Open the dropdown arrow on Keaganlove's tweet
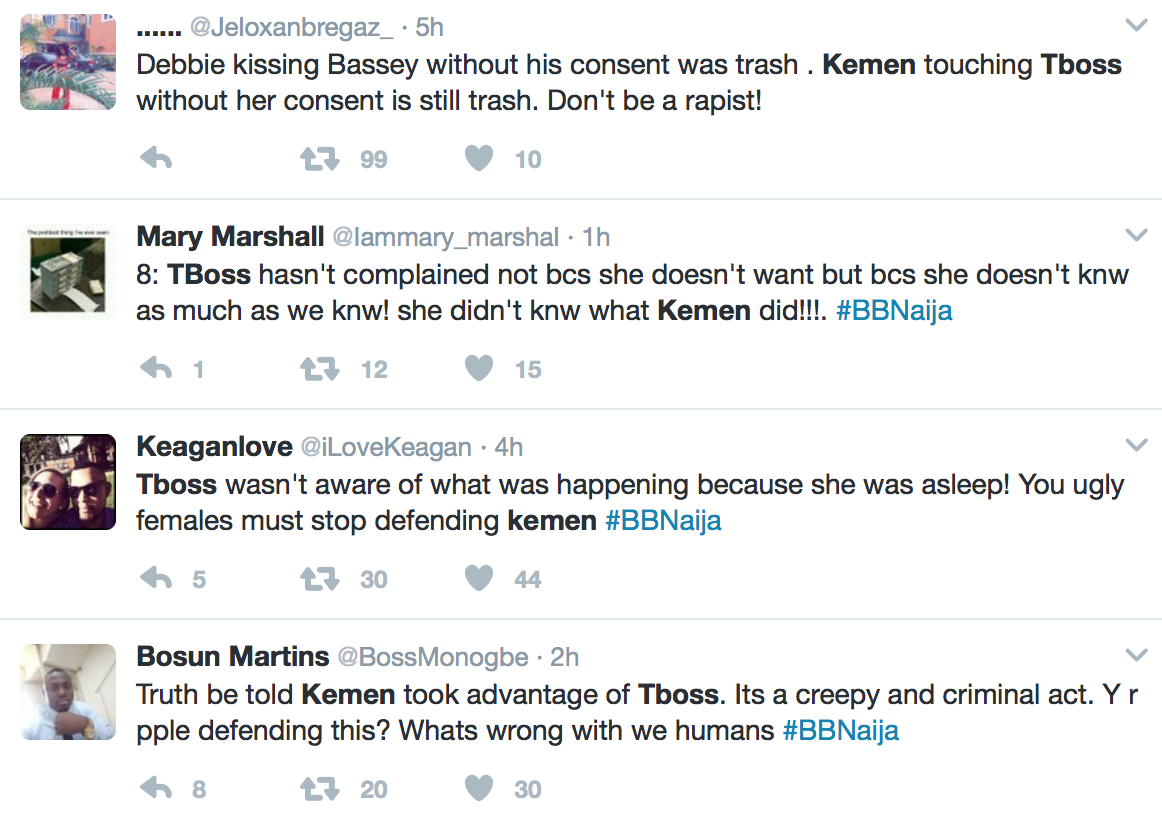The image size is (1162, 824). point(1136,445)
